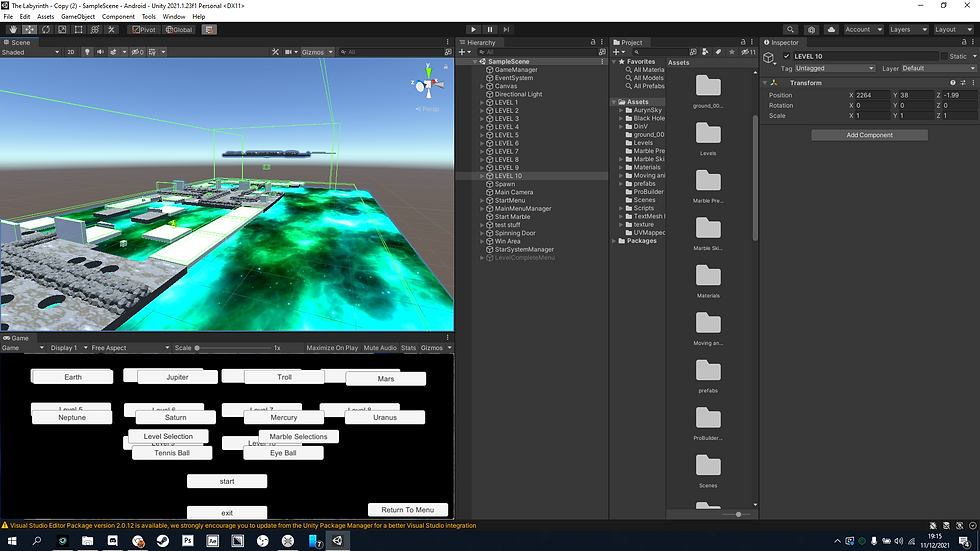Click Position X field
The width and height of the screenshot is (980, 551).
872,95
